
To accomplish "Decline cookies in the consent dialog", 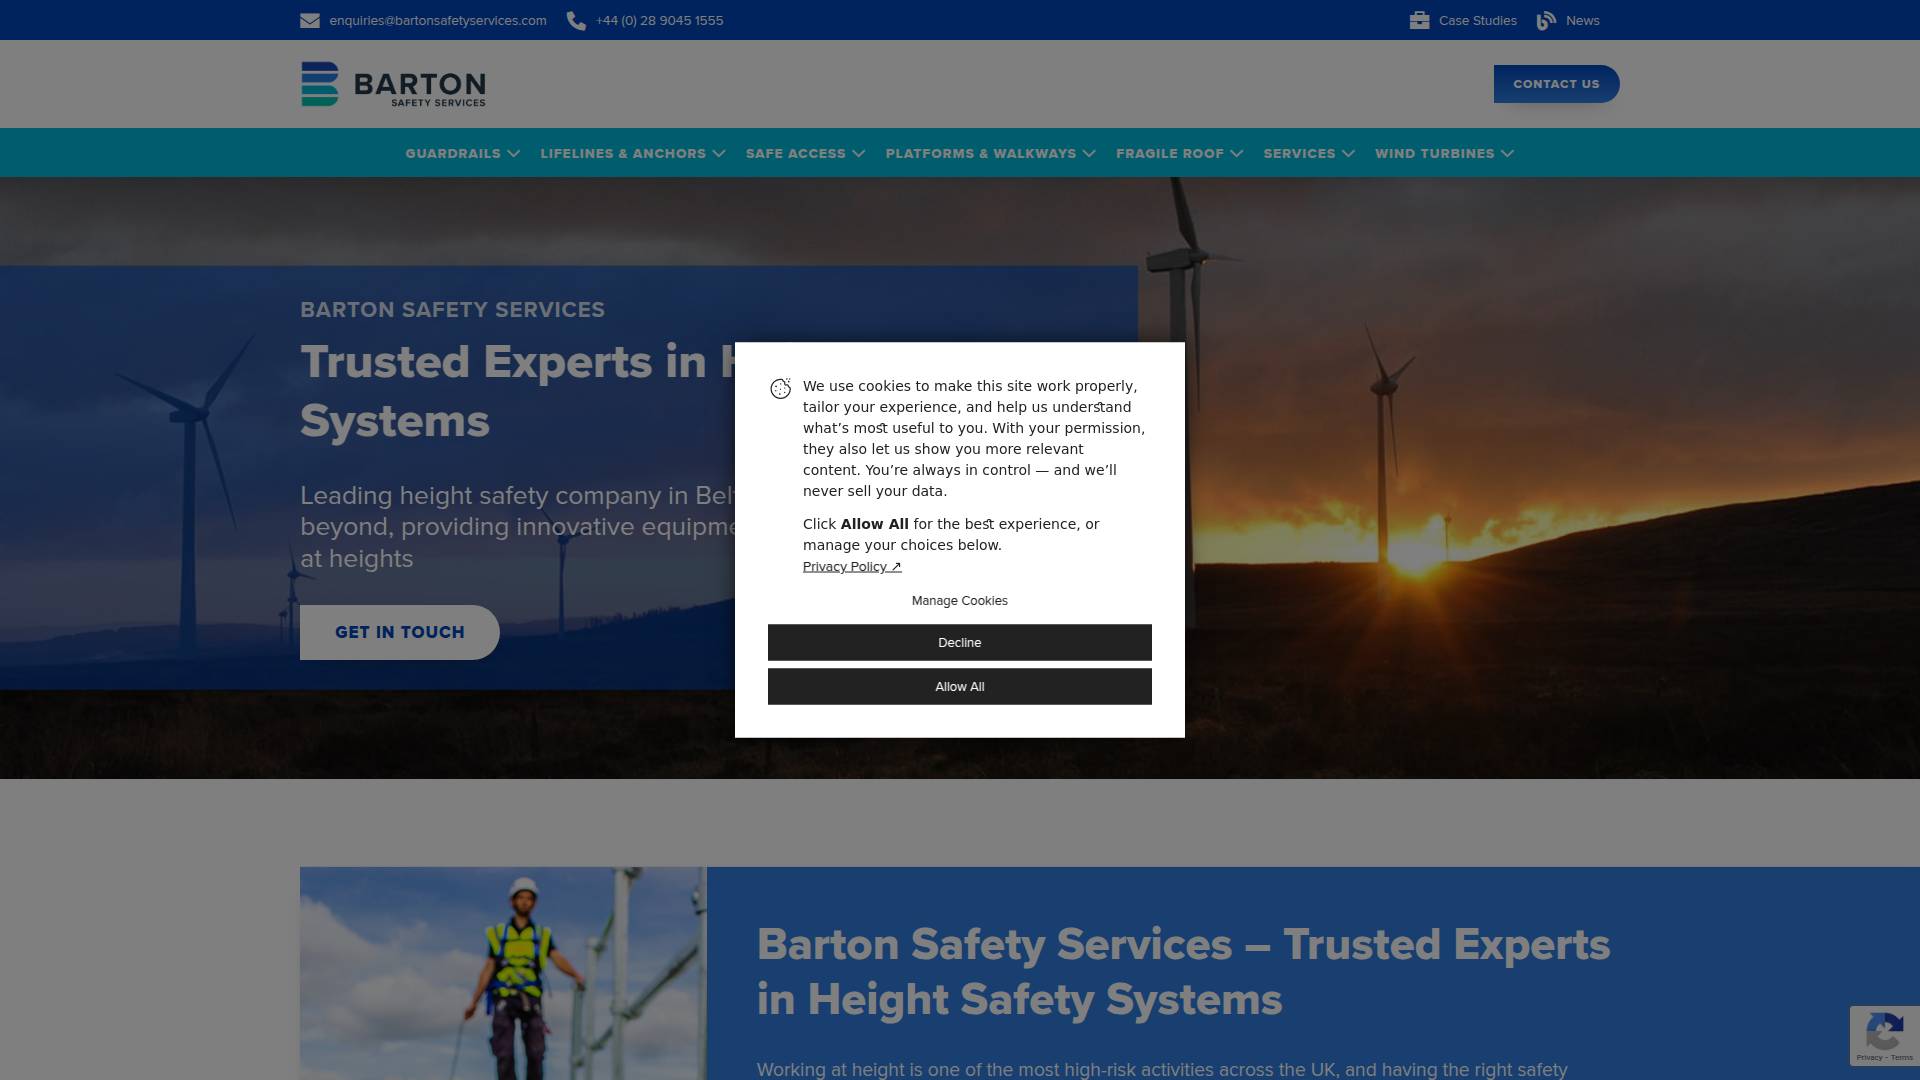I will point(959,642).
